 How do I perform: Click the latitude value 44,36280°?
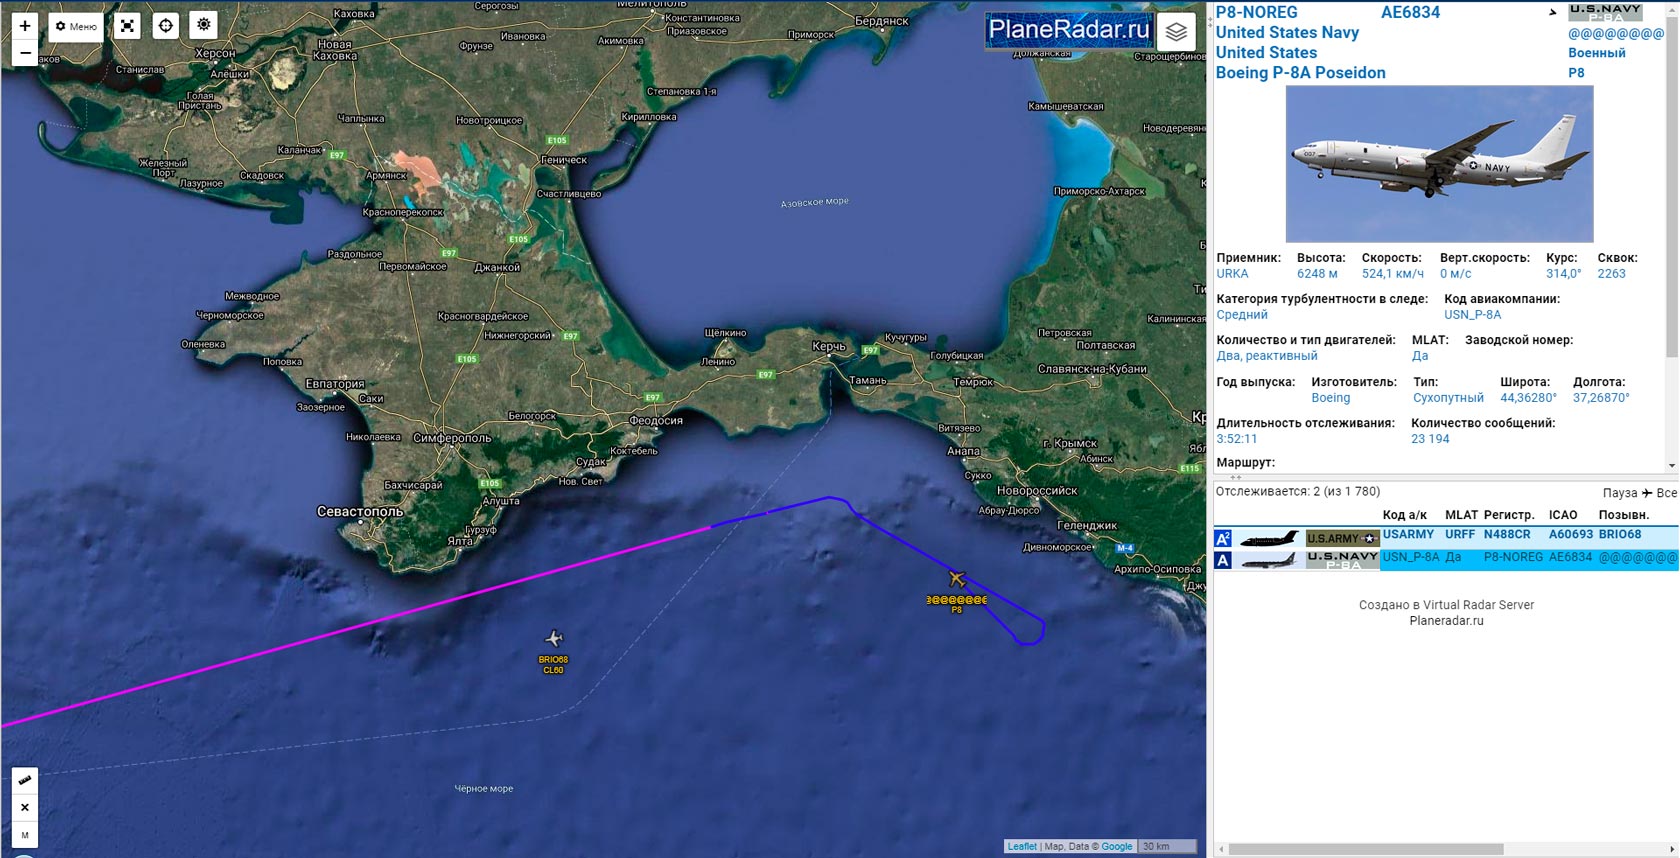coord(1528,398)
